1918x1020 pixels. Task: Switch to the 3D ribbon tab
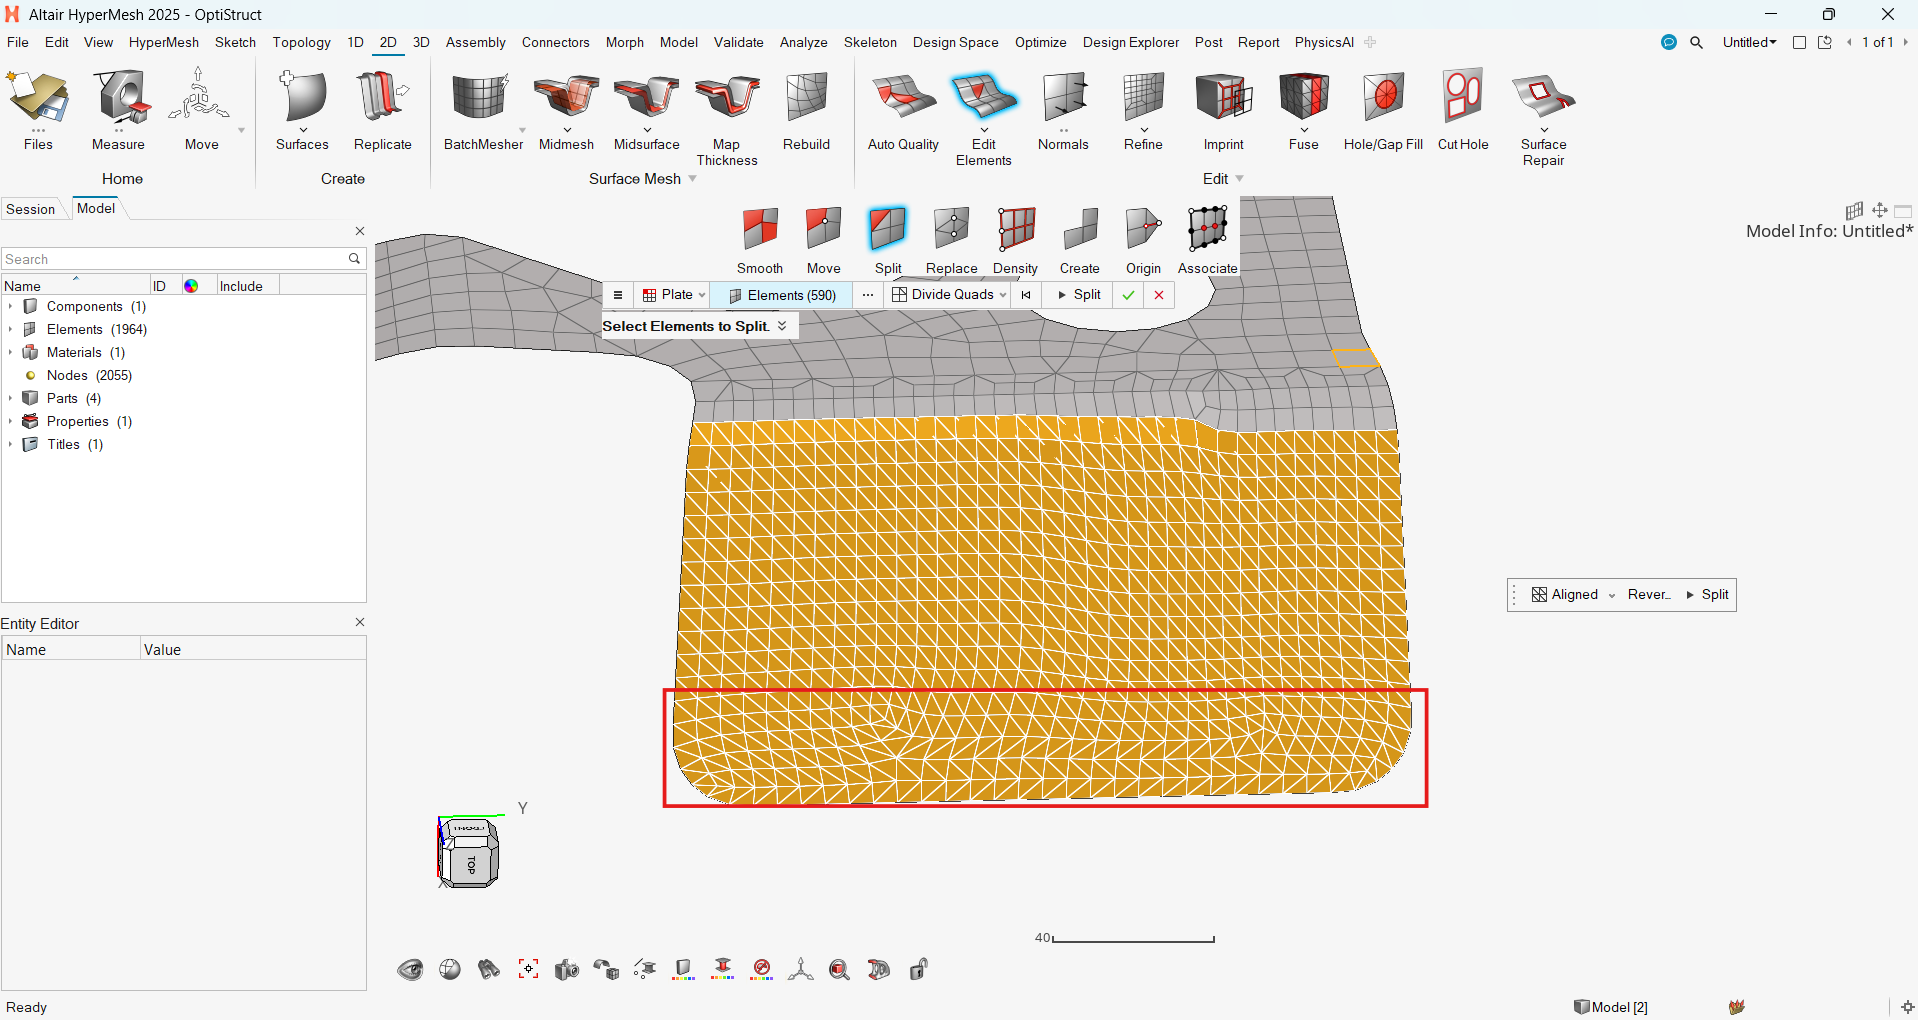coord(421,42)
